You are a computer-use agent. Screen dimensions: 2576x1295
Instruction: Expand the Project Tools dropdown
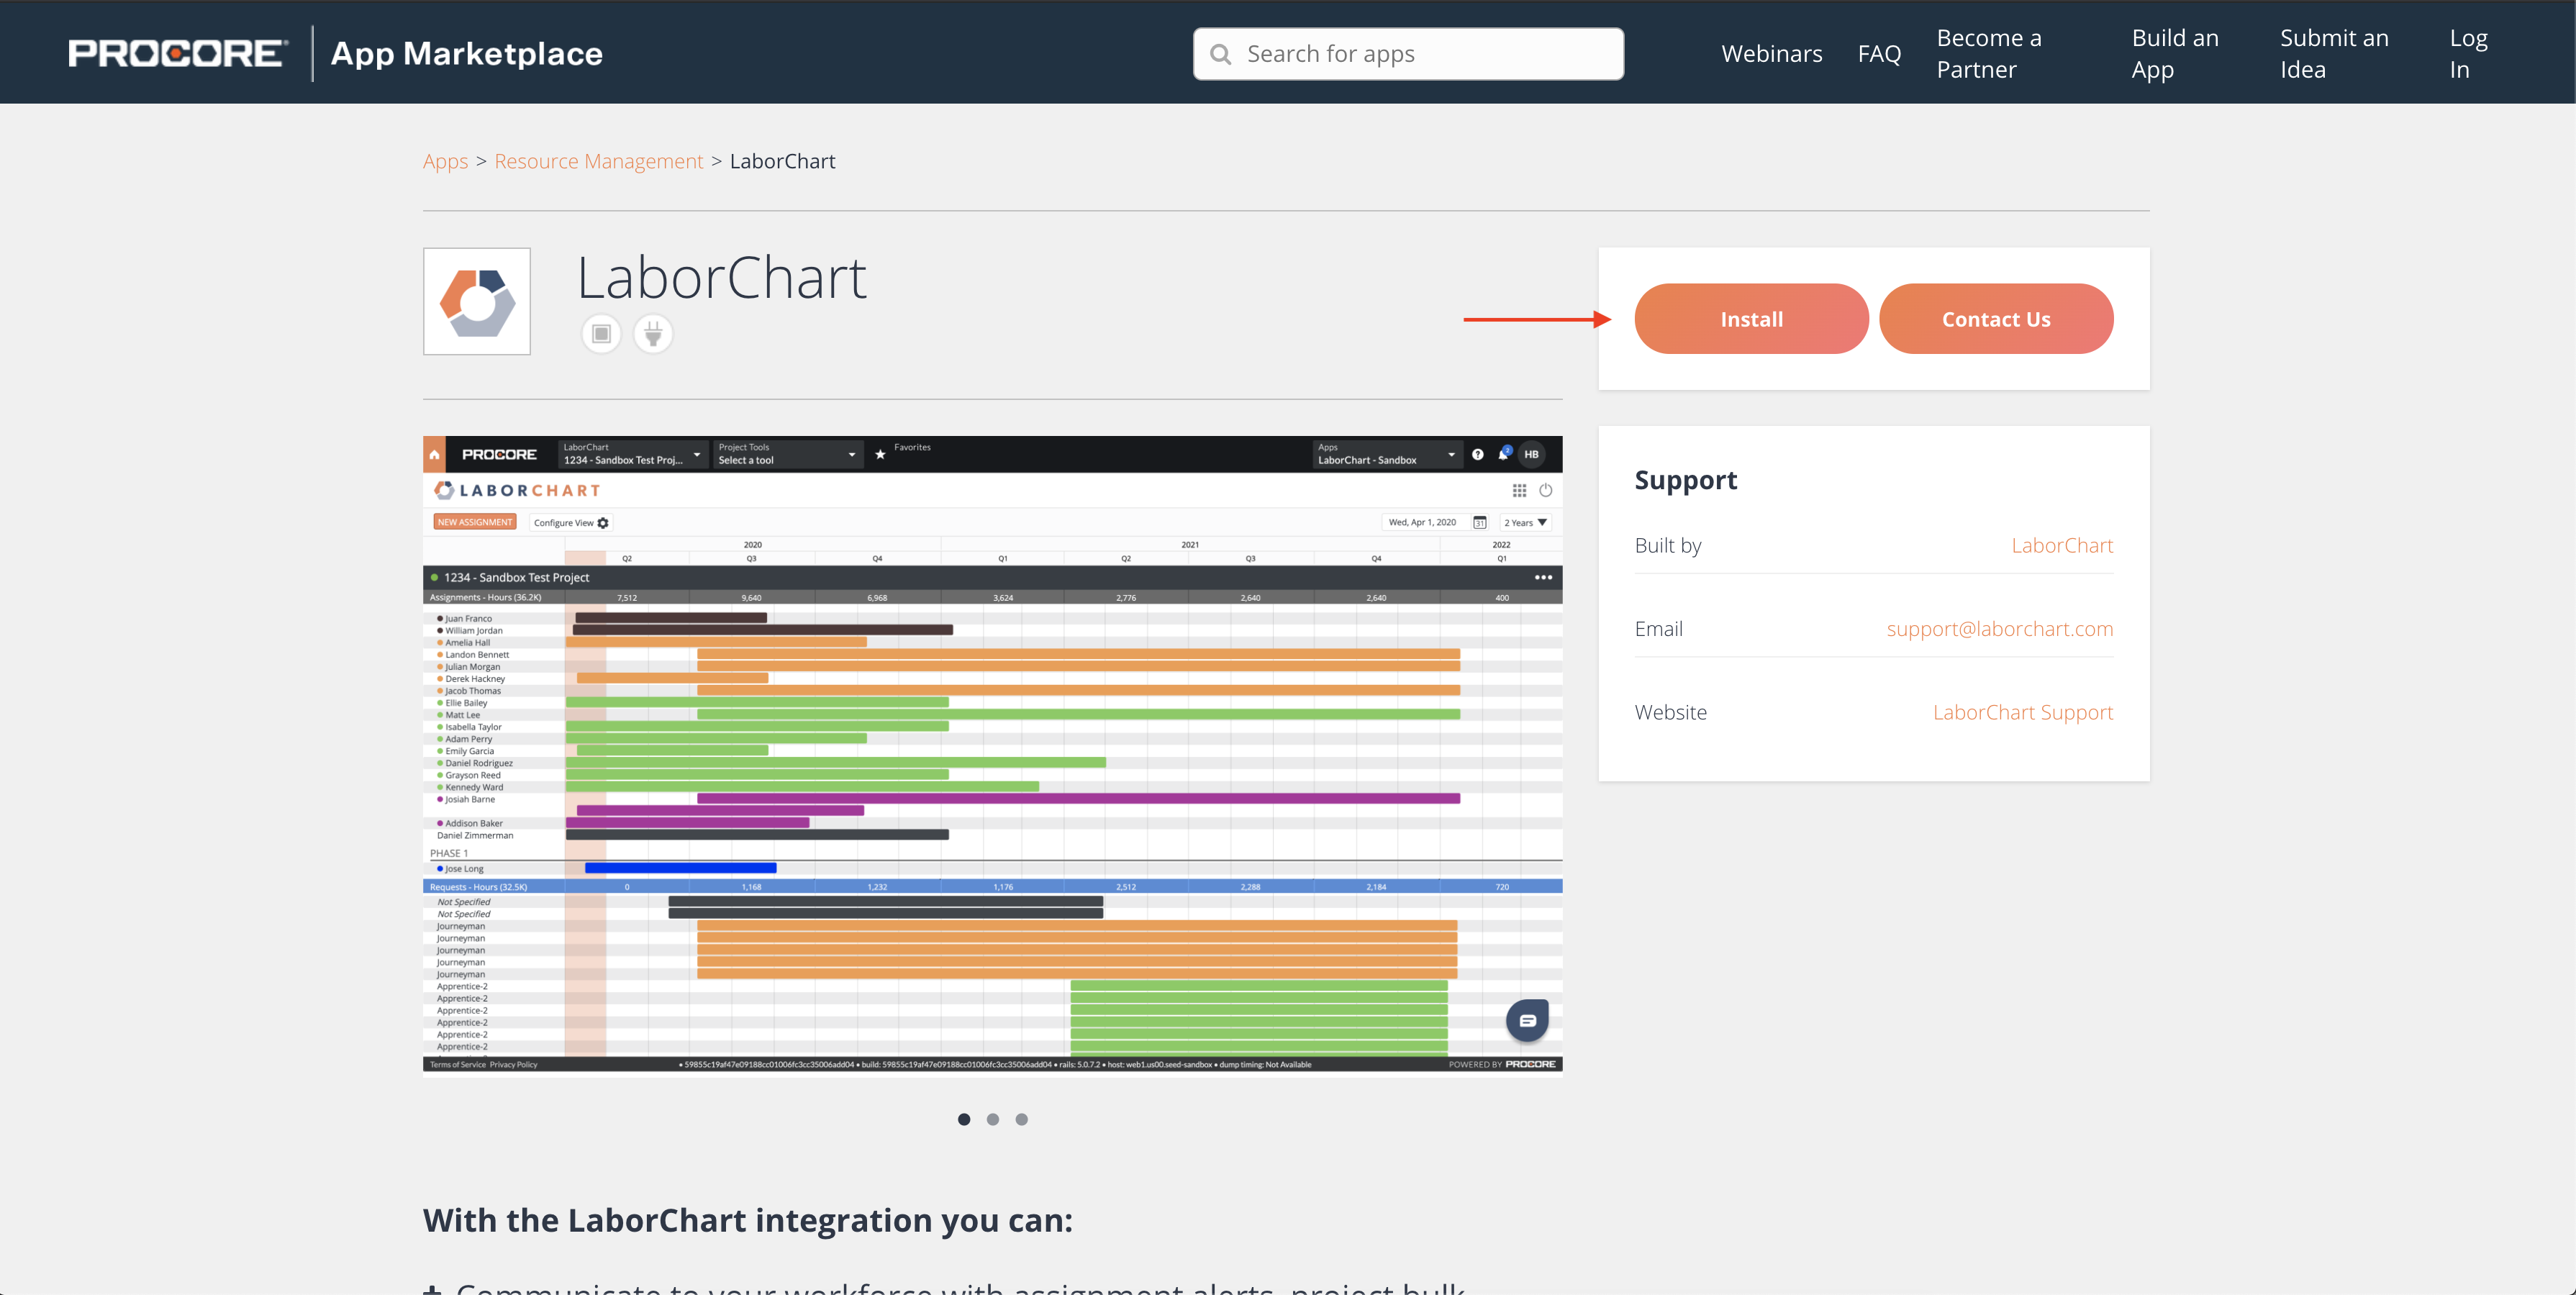pyautogui.click(x=787, y=454)
